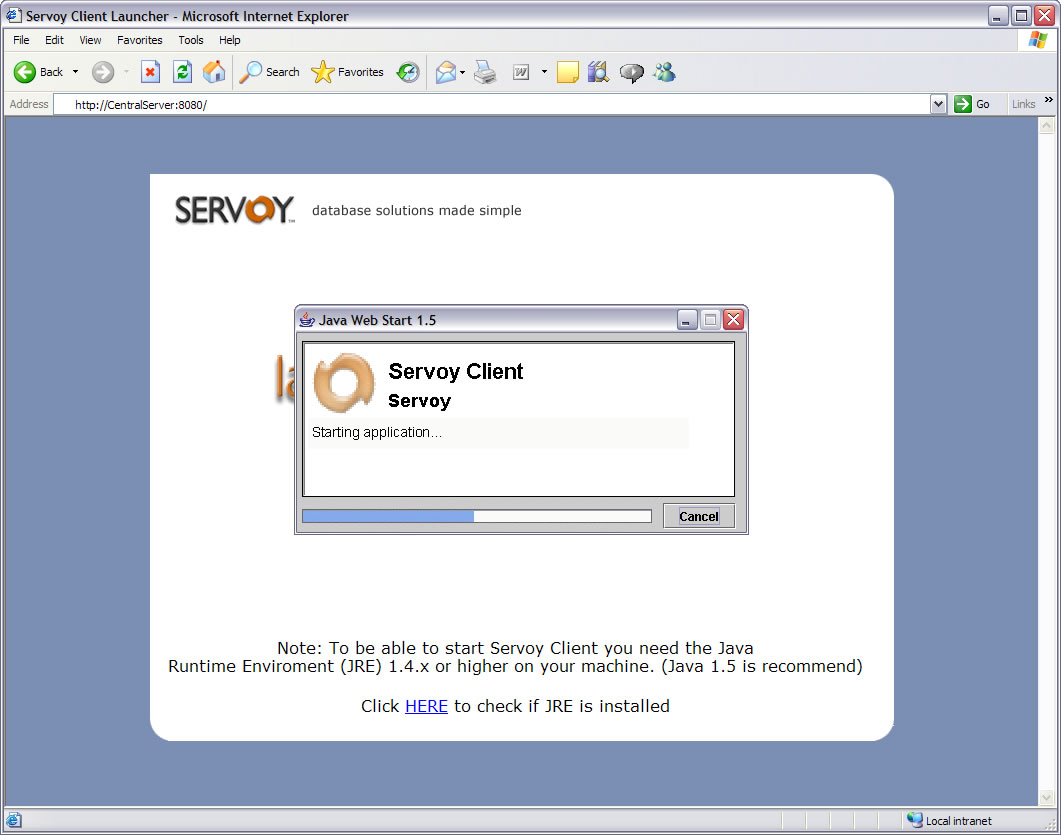This screenshot has height=835, width=1061.
Task: Expand the Mail button dropdown arrow
Action: pyautogui.click(x=462, y=72)
